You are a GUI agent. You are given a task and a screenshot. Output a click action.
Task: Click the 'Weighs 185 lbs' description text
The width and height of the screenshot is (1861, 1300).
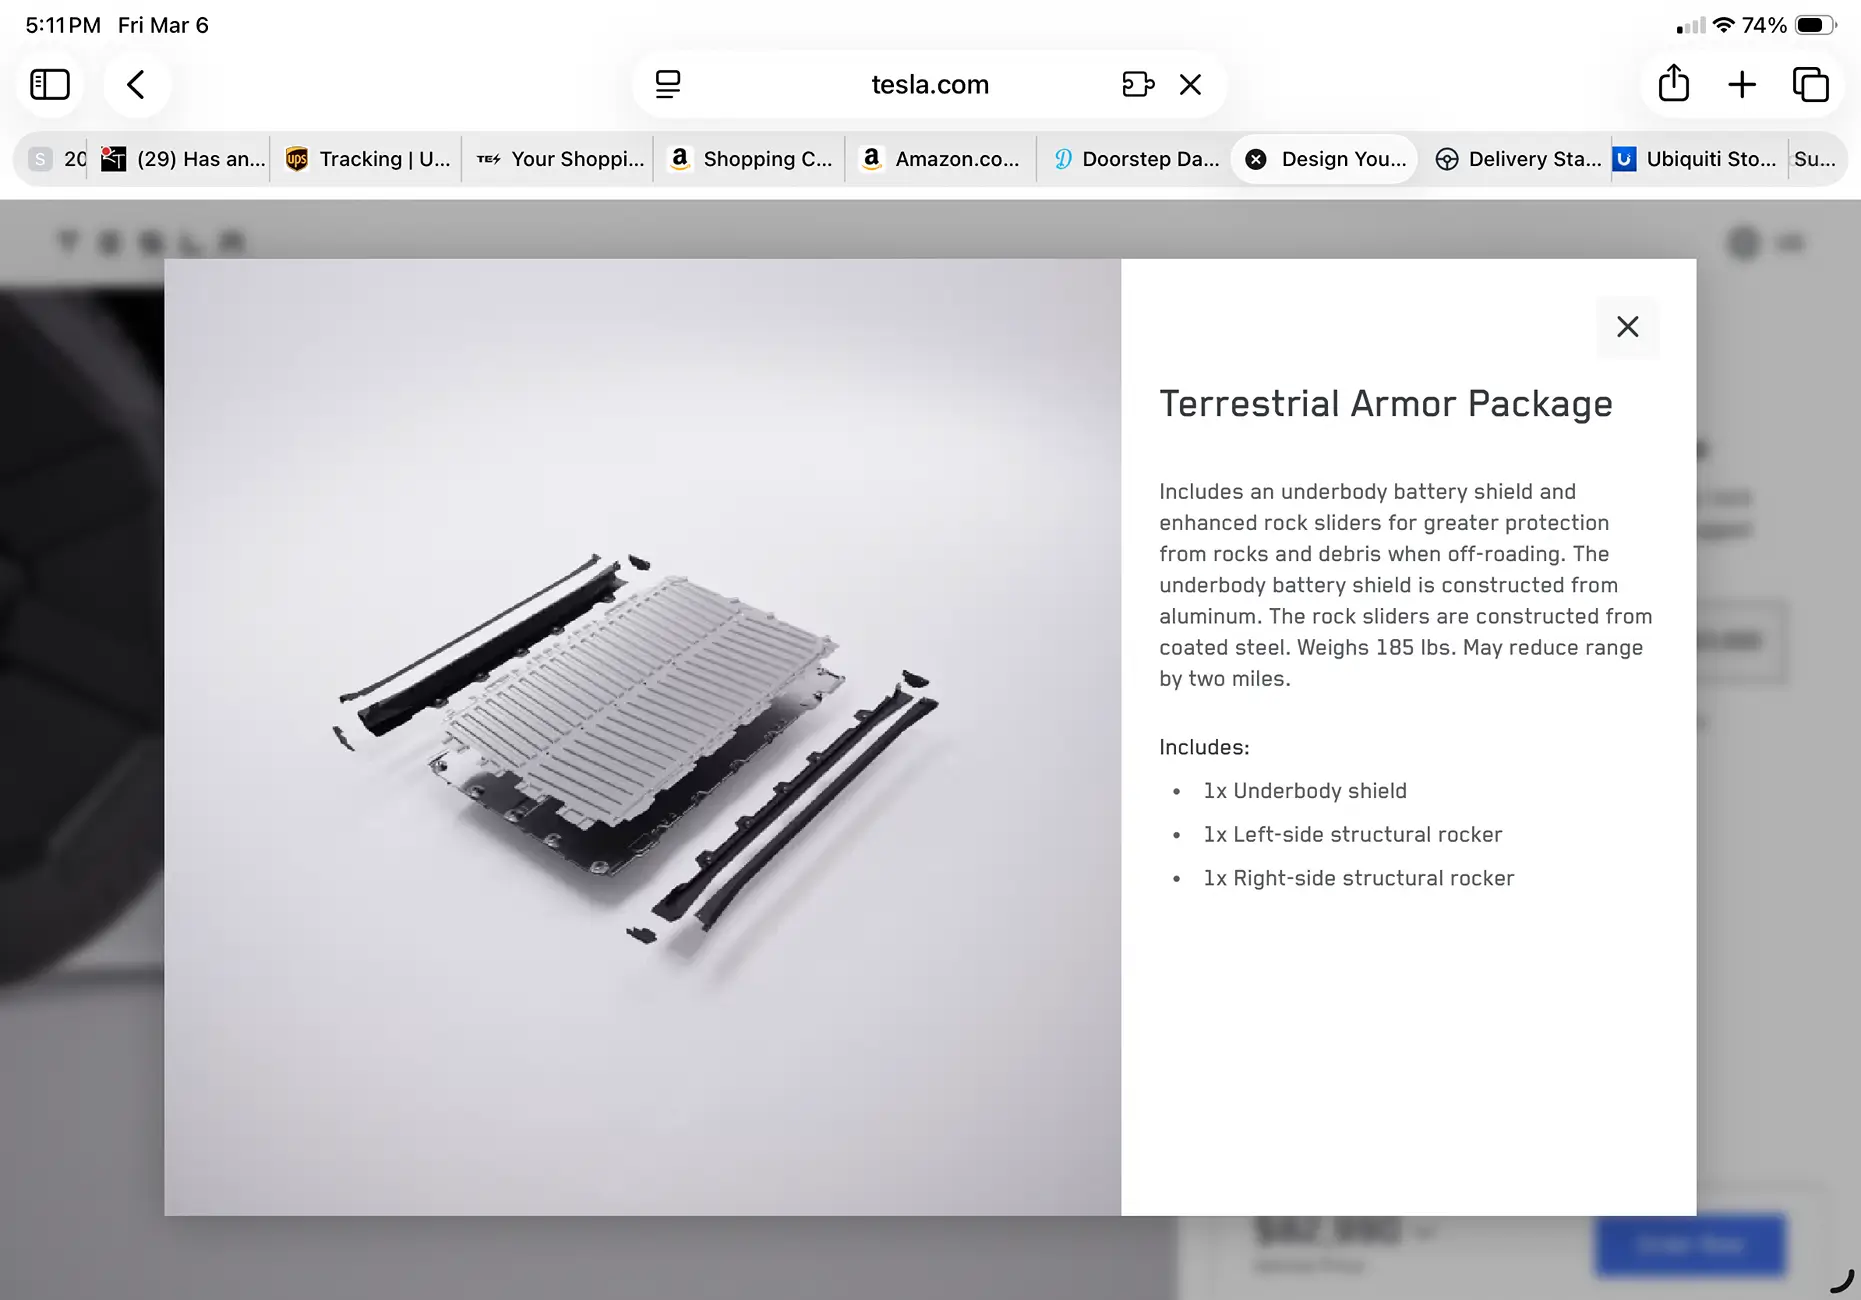(x=1374, y=647)
